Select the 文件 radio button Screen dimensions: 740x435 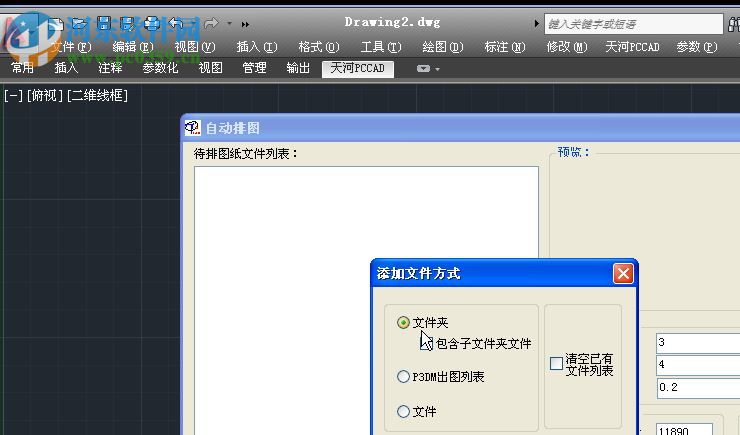click(x=403, y=411)
